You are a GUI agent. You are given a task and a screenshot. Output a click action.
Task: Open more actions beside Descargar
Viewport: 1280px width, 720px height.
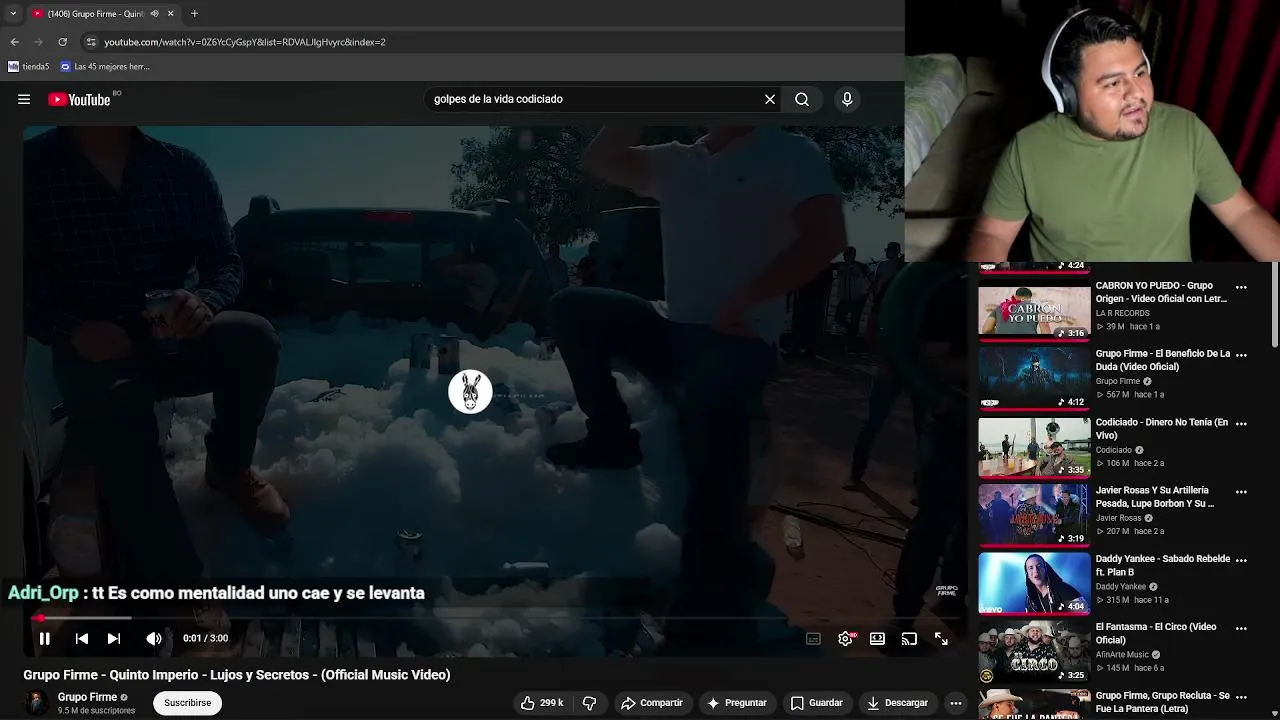956,703
